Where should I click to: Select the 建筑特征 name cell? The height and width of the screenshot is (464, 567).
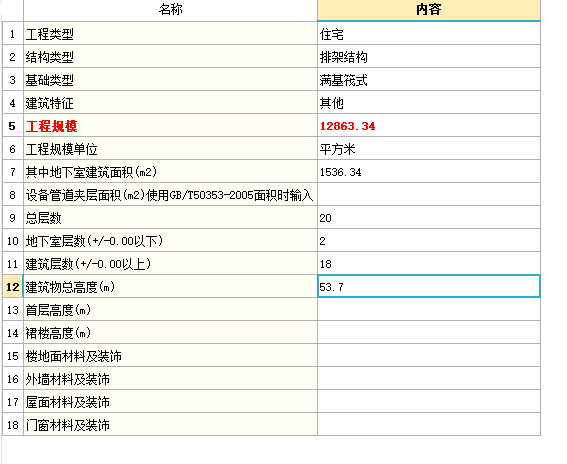[170, 102]
